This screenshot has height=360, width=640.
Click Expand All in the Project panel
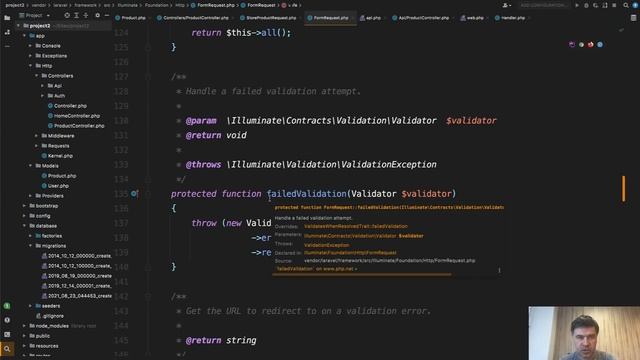[76, 16]
